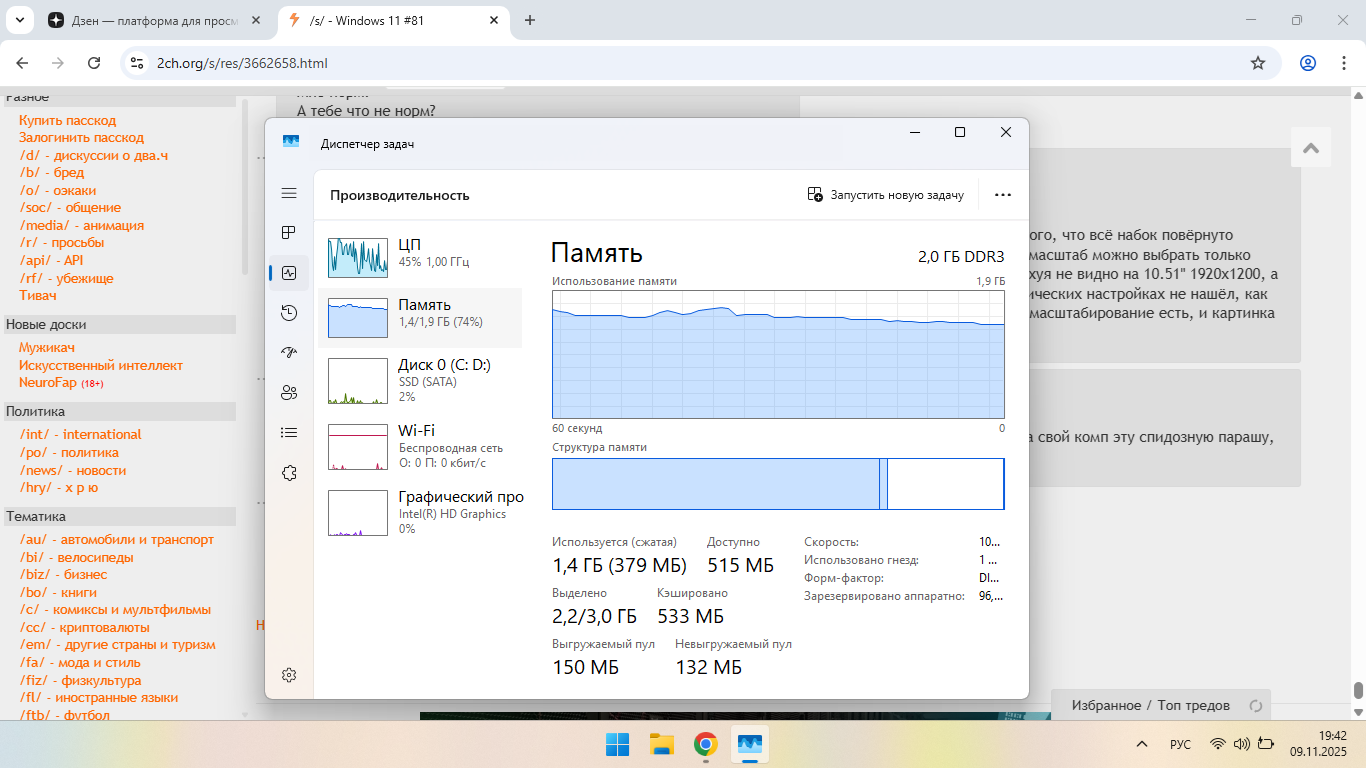1366x768 pixels.
Task: Open /soc/ - общение board link
Action: (70, 208)
